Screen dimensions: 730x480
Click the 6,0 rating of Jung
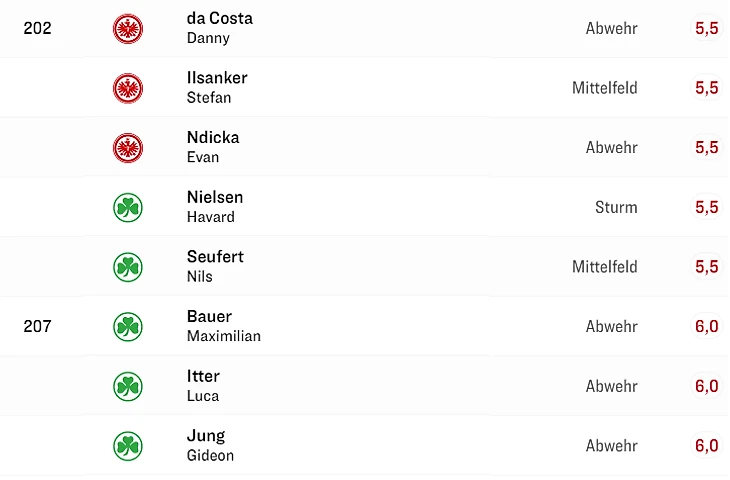click(x=706, y=446)
